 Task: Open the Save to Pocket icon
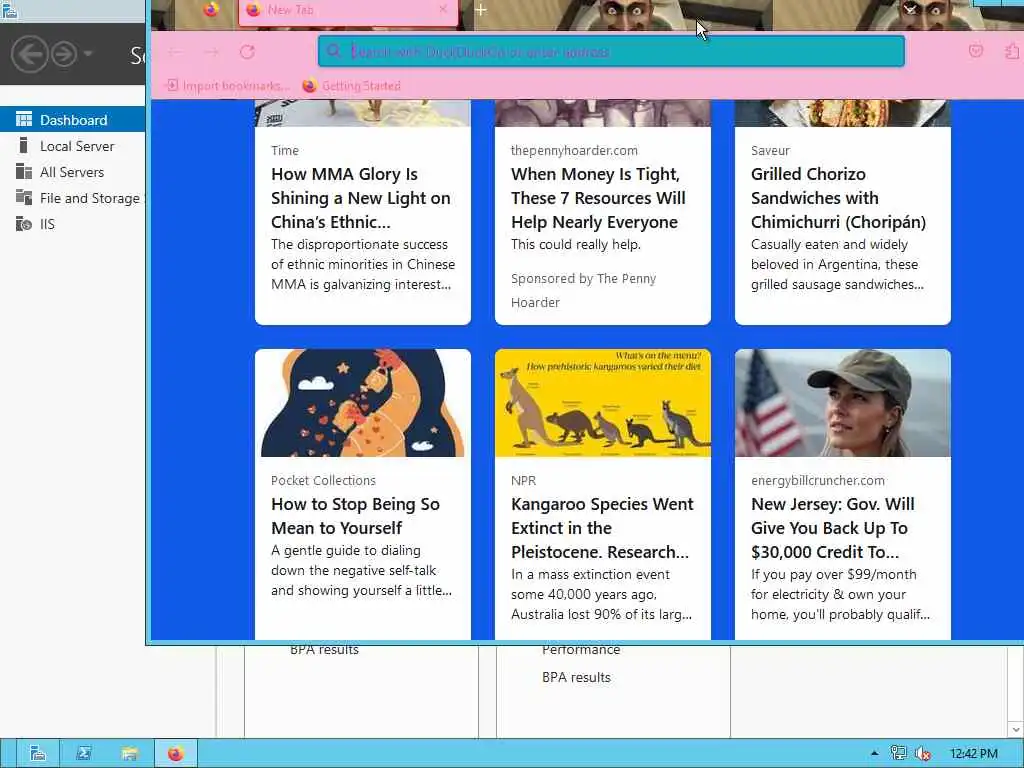click(976, 51)
